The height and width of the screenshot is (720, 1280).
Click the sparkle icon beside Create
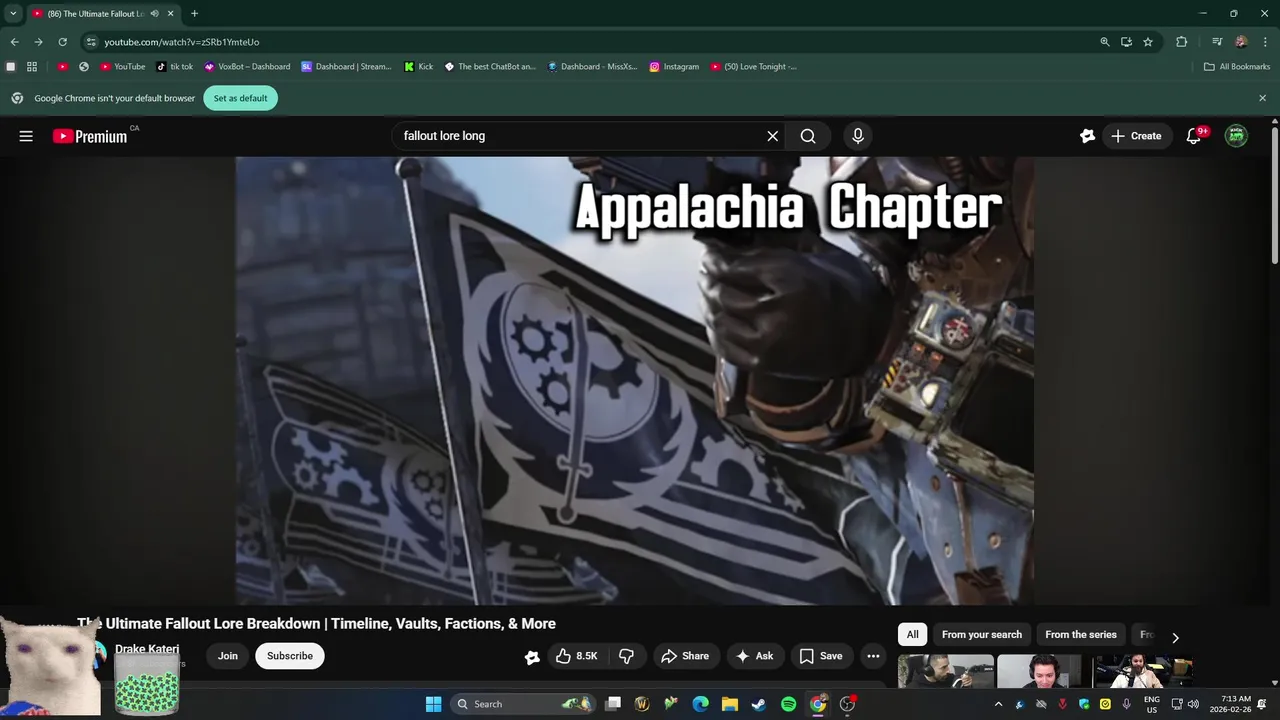click(x=1087, y=136)
